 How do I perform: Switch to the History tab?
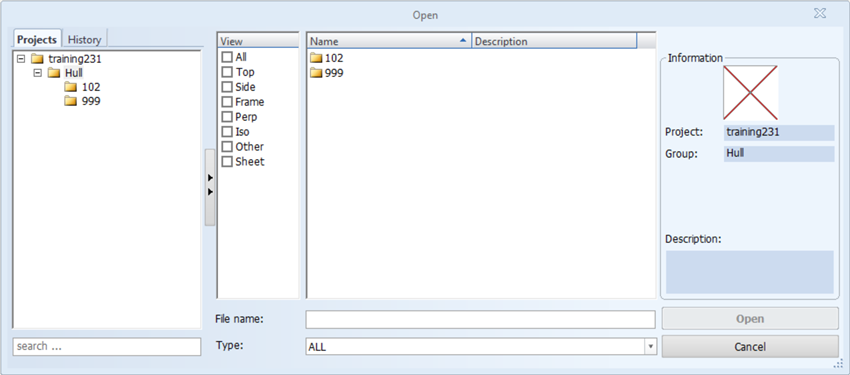[x=85, y=40]
